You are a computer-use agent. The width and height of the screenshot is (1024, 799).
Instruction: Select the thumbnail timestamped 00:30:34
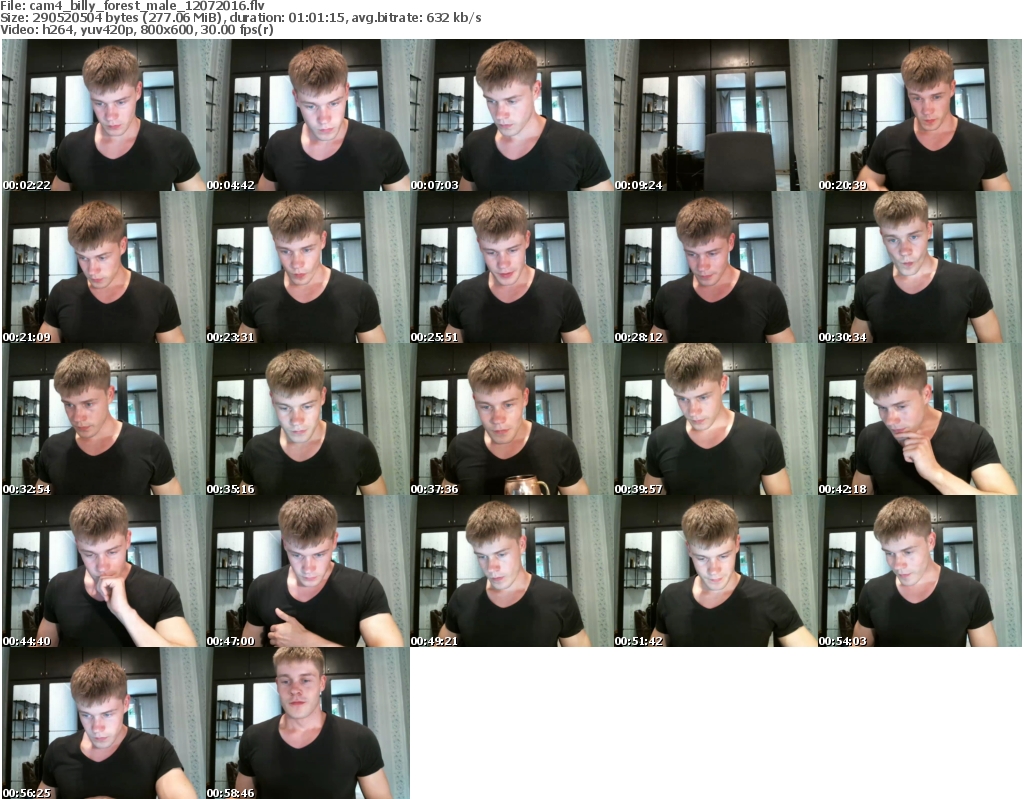click(920, 267)
